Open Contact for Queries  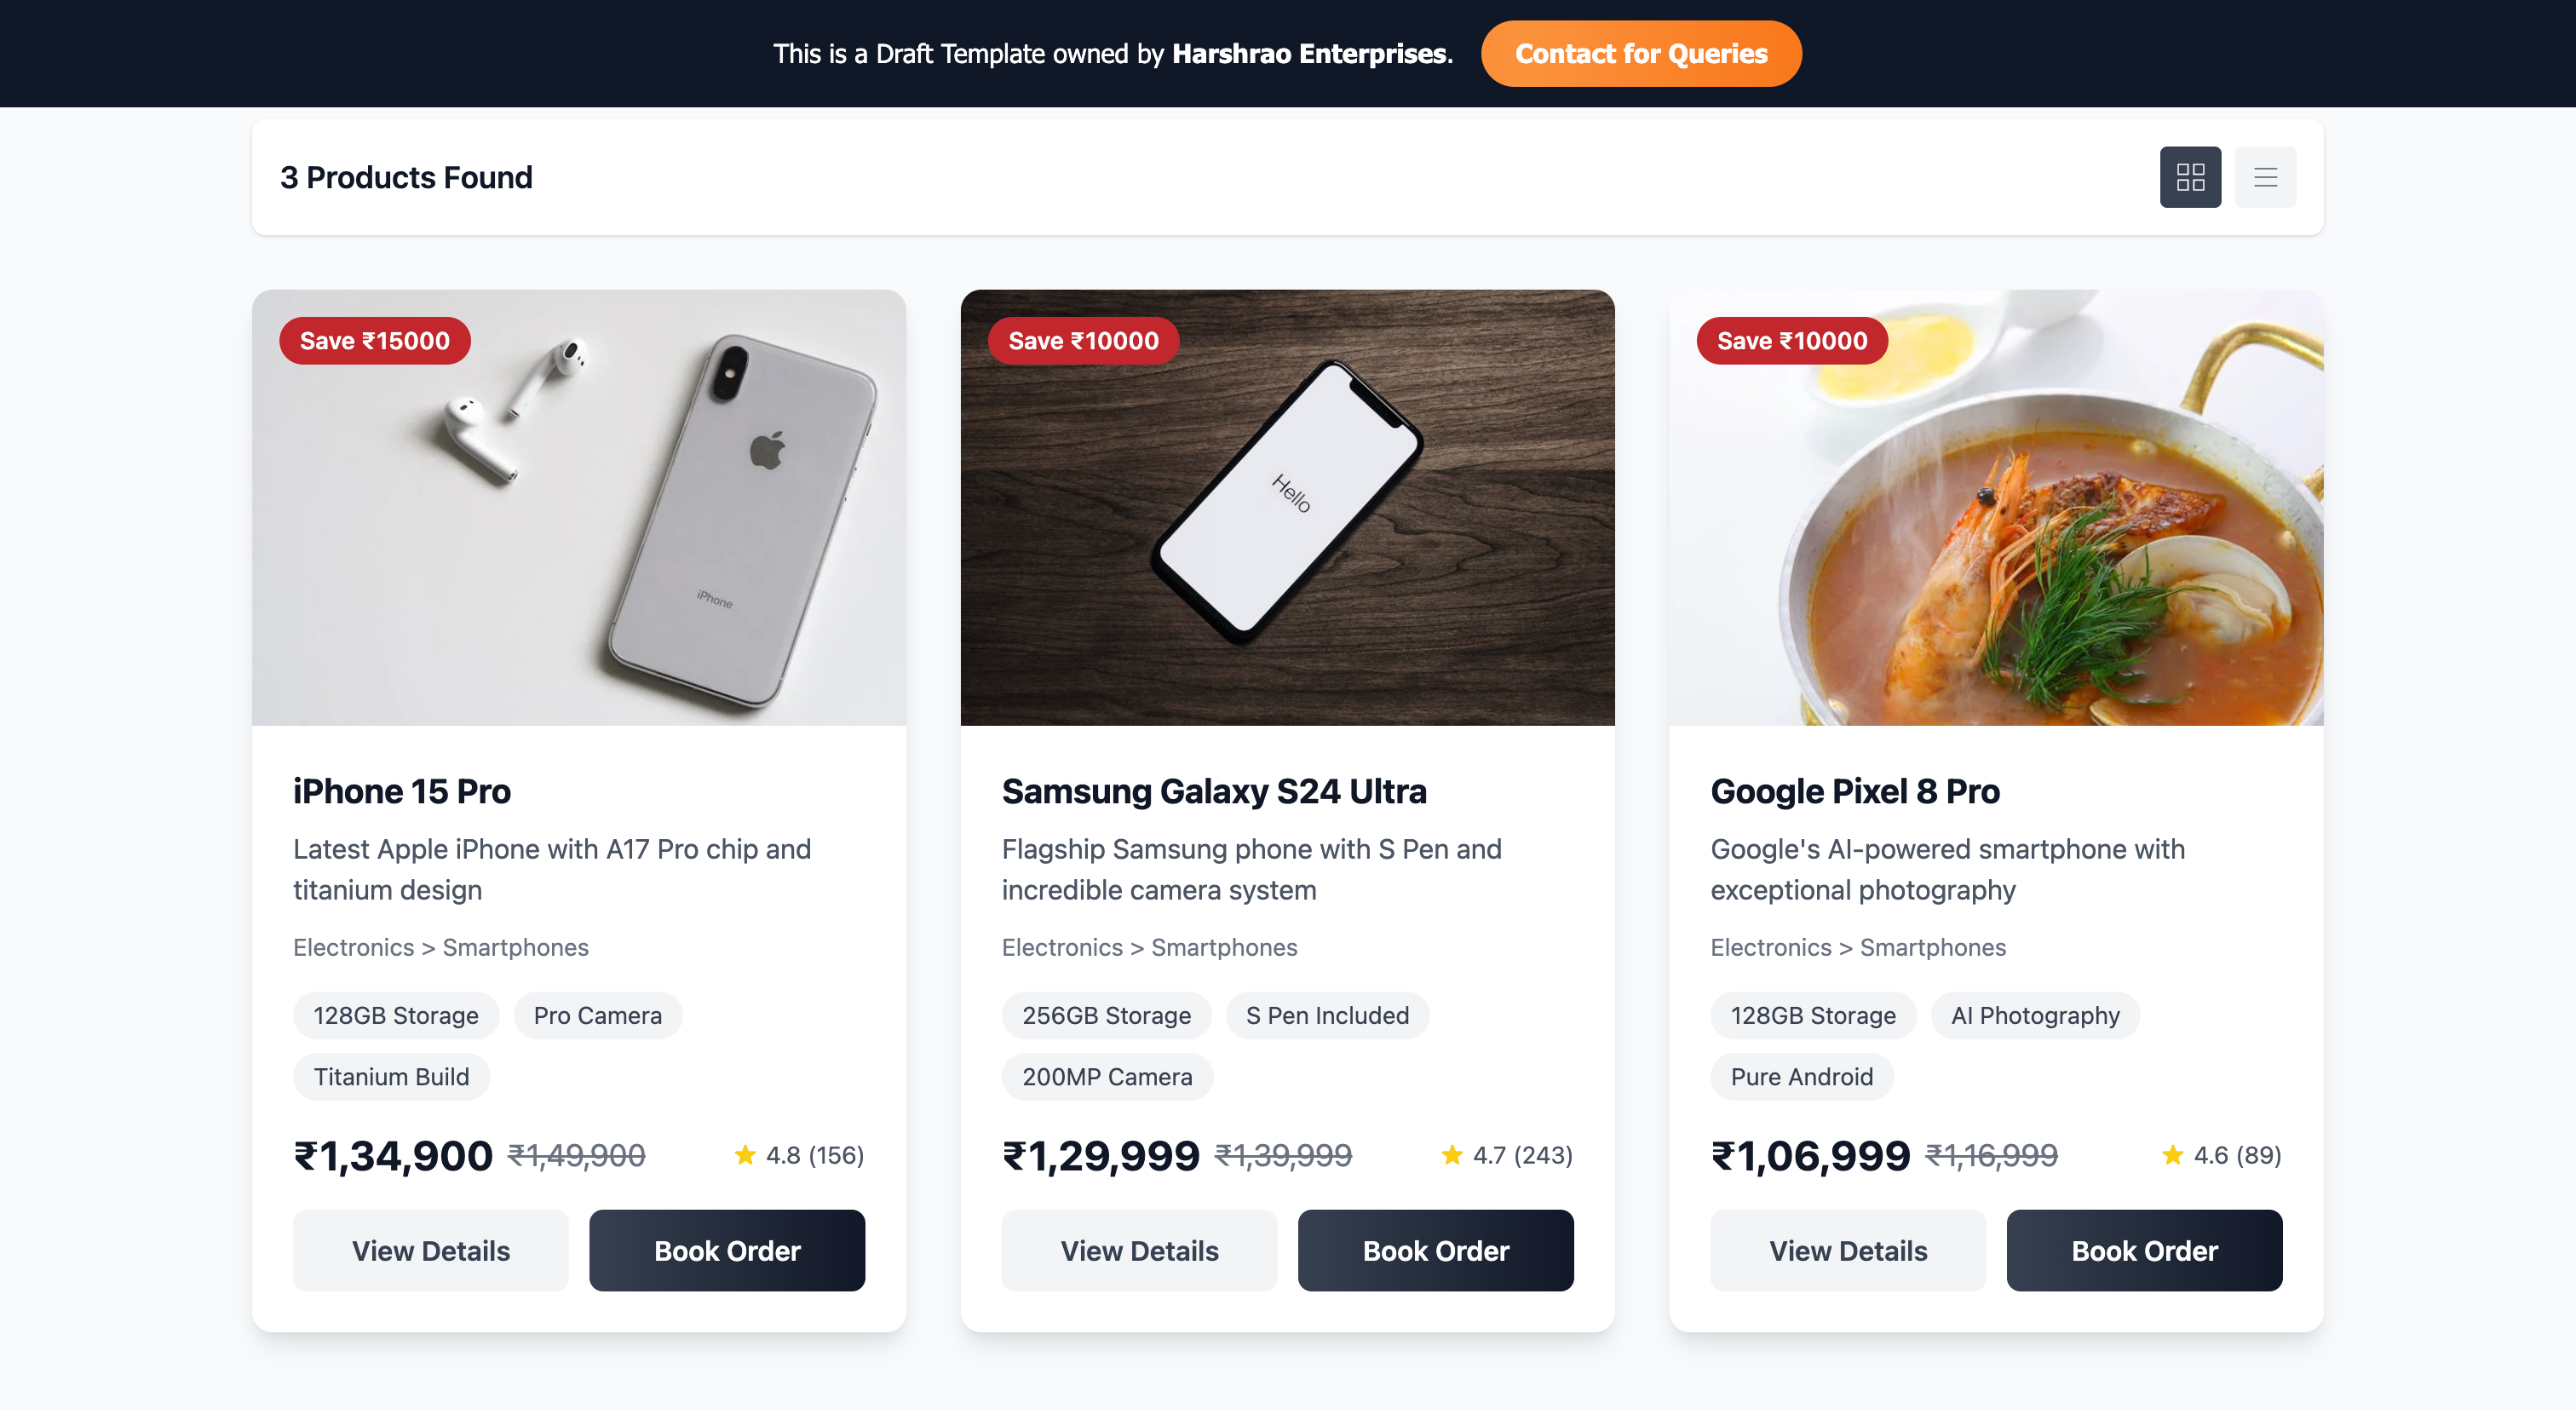1640,53
